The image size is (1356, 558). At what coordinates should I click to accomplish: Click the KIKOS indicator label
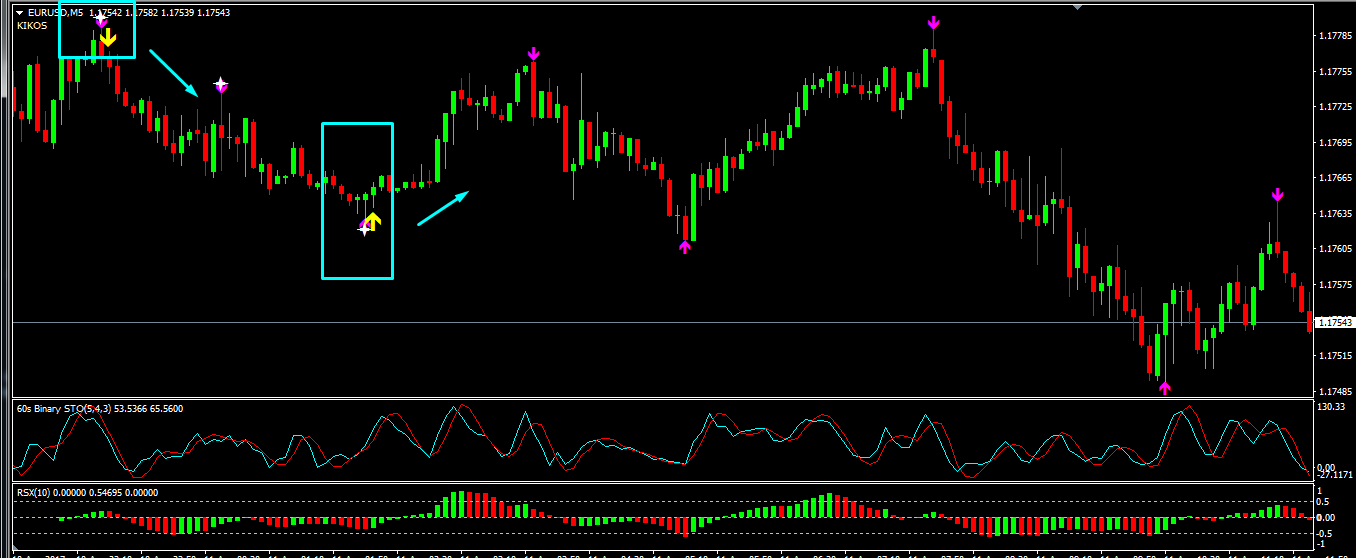point(32,26)
